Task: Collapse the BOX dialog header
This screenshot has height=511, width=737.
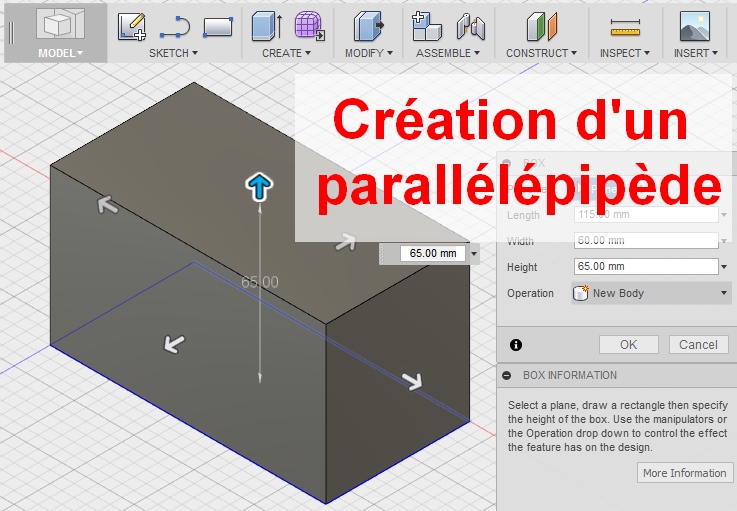Action: tap(507, 163)
